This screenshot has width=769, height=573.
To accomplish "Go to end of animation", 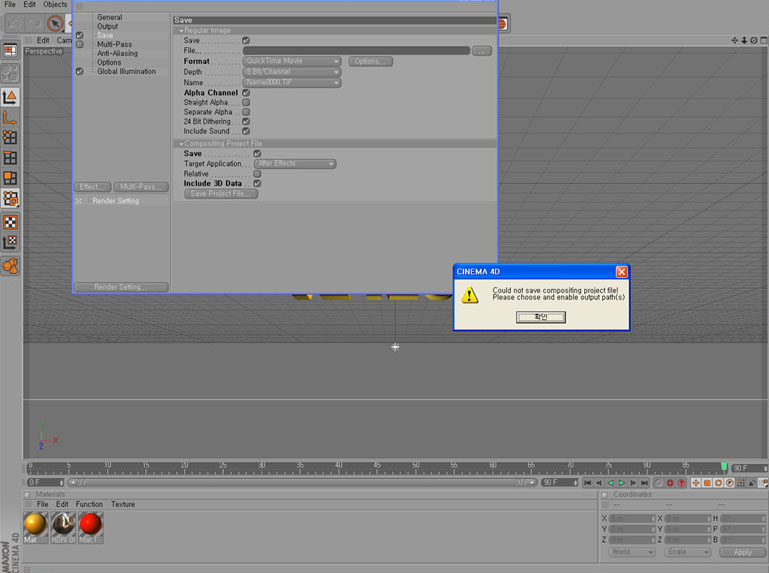I will [x=644, y=483].
